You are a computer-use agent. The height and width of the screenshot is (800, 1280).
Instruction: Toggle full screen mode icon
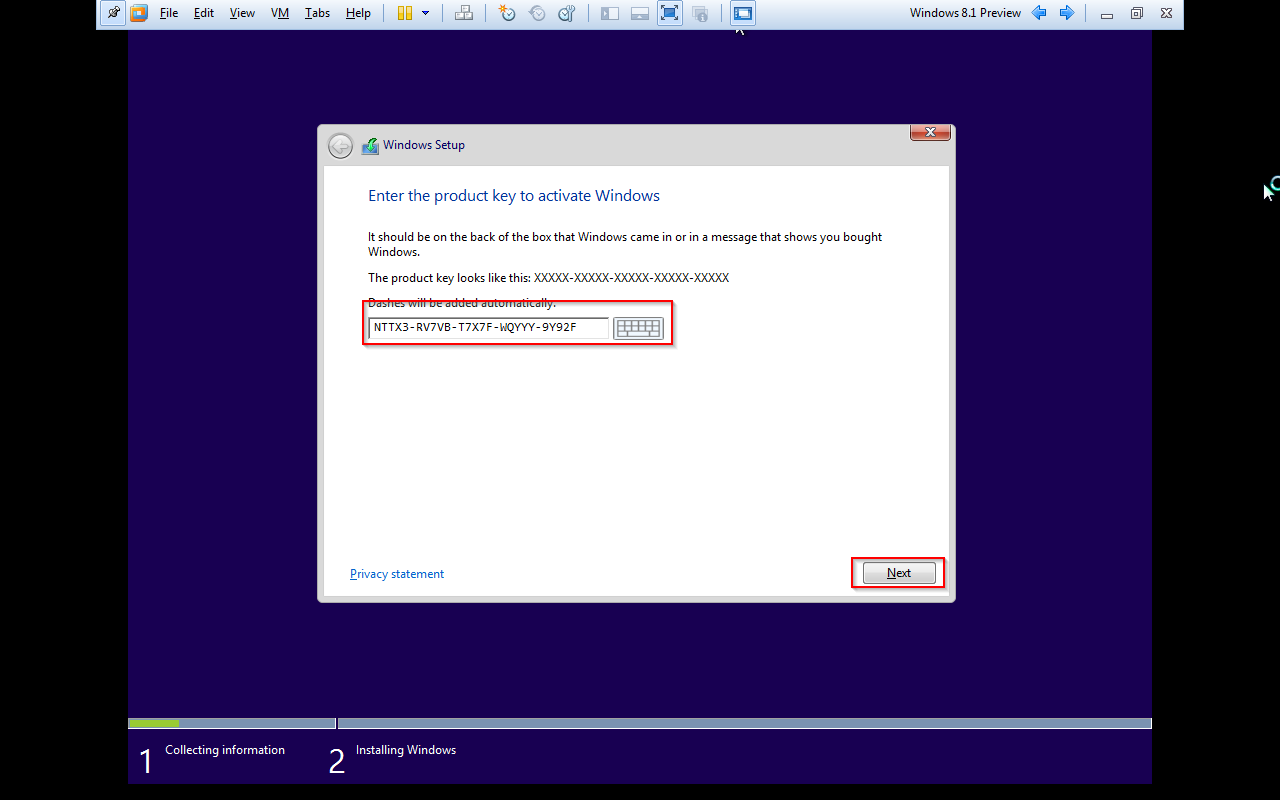pyautogui.click(x=670, y=13)
